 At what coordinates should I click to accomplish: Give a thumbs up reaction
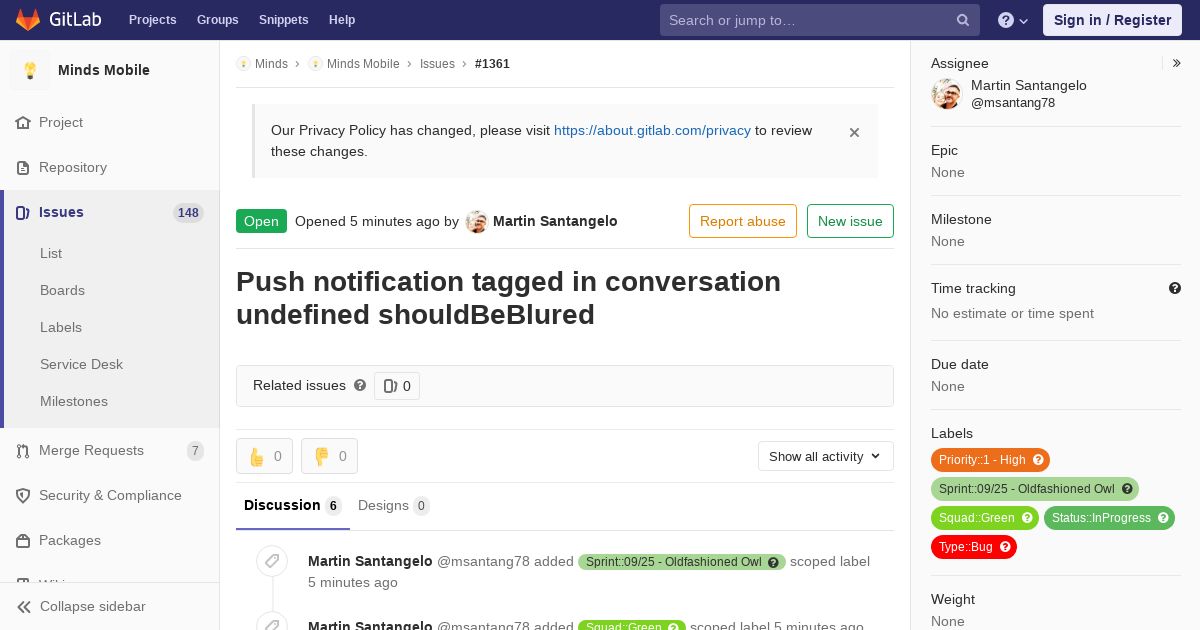[x=265, y=456]
